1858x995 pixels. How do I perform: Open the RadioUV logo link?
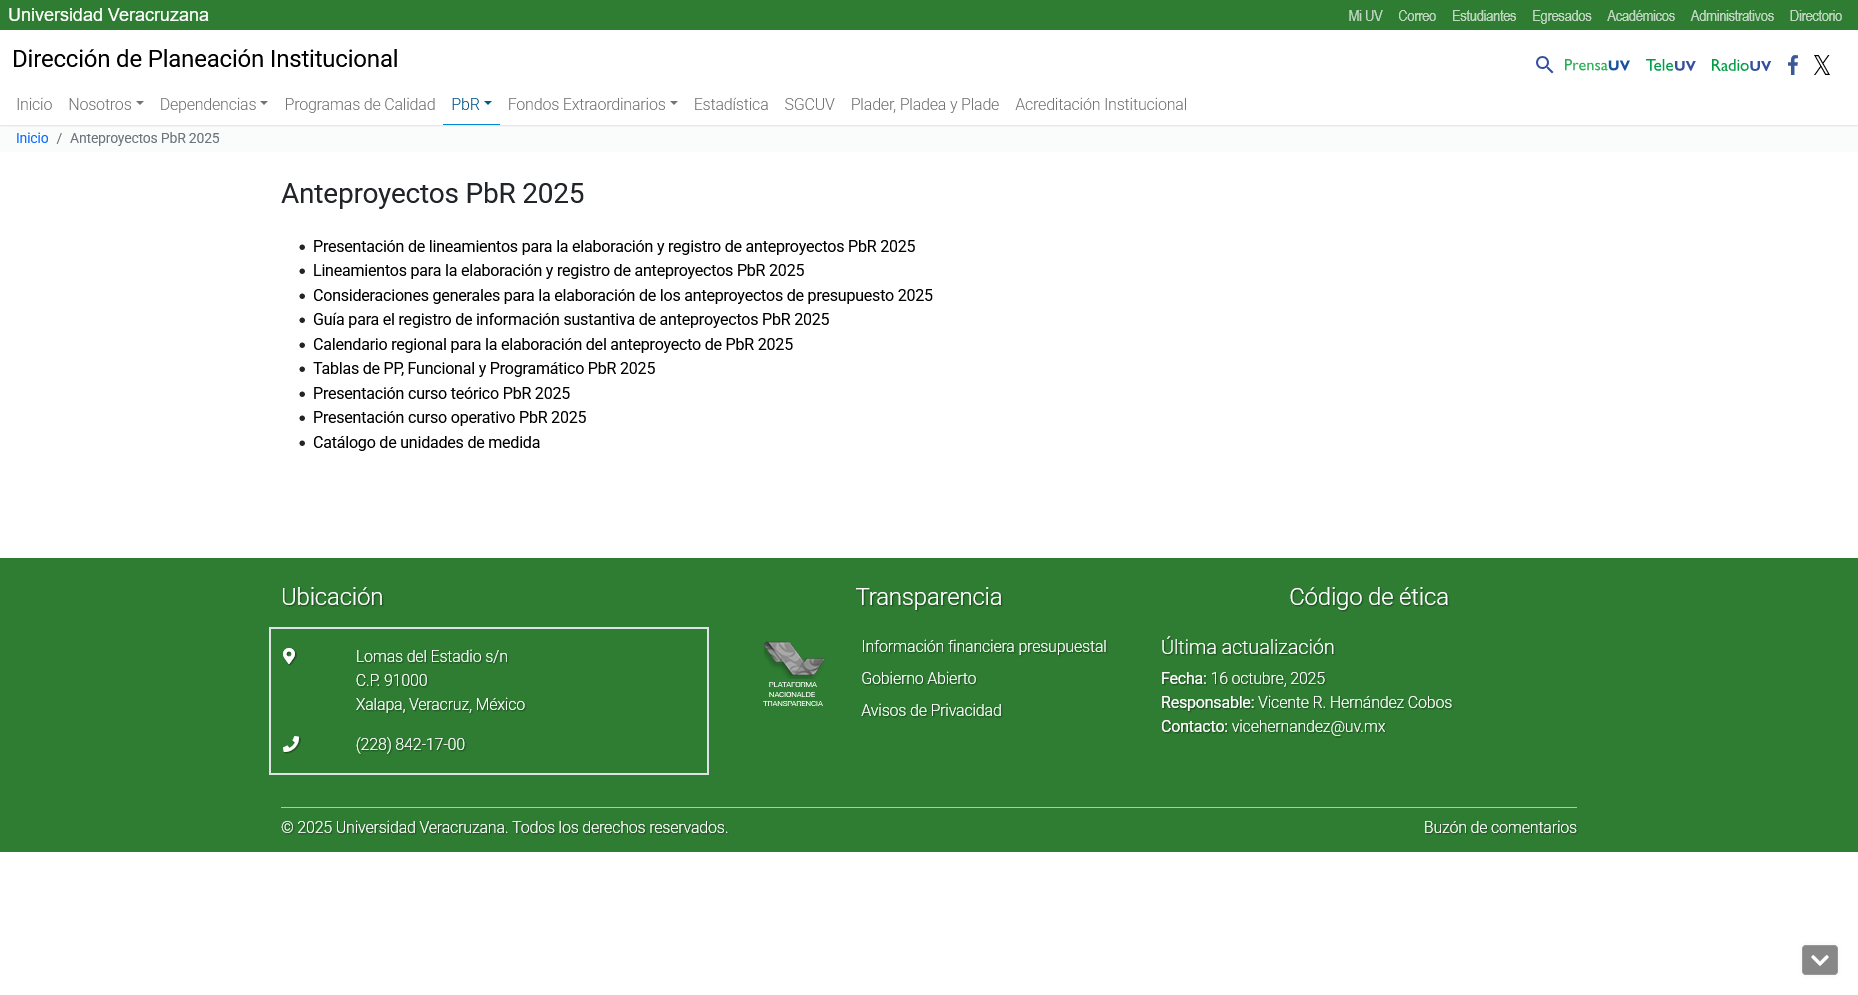tap(1740, 65)
